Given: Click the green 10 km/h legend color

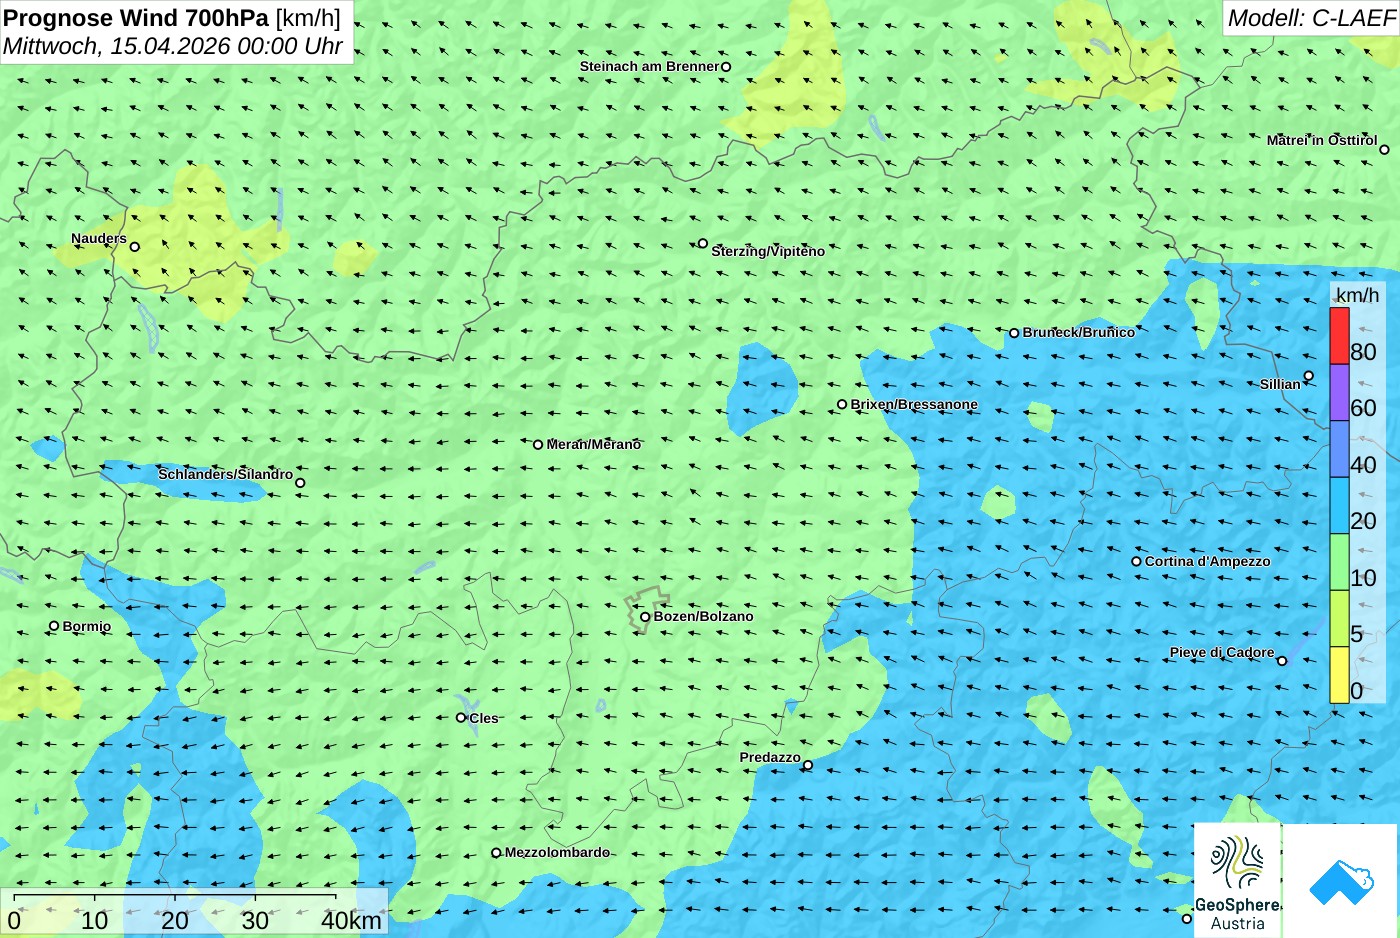Looking at the screenshot, I should (x=1339, y=562).
